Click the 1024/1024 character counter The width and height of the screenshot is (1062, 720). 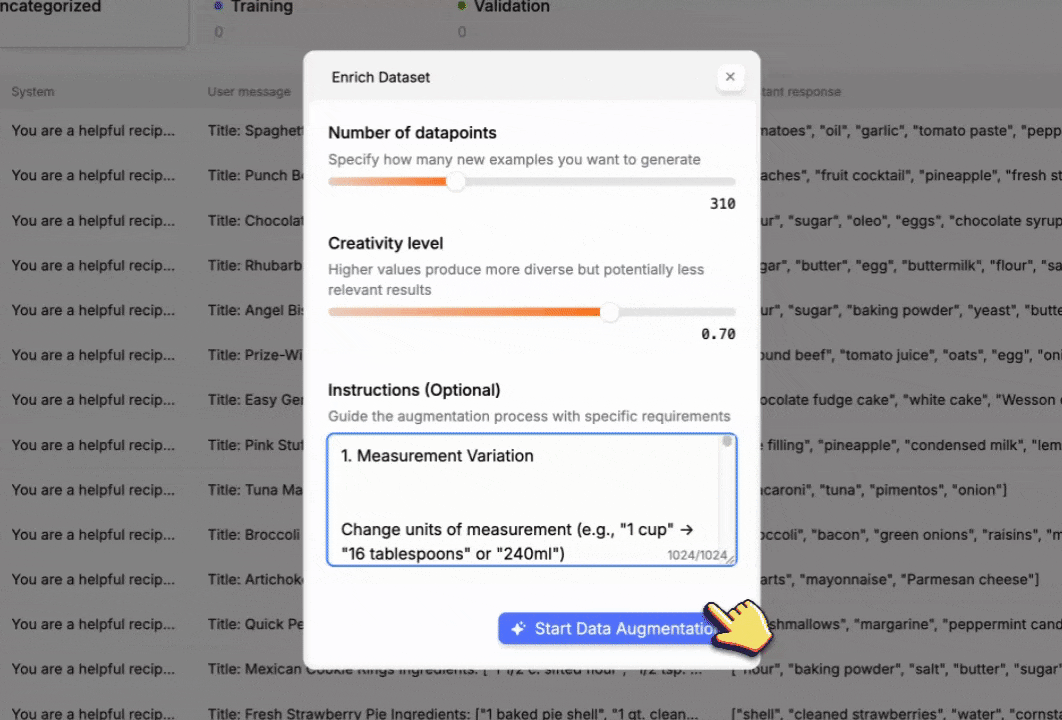697,555
